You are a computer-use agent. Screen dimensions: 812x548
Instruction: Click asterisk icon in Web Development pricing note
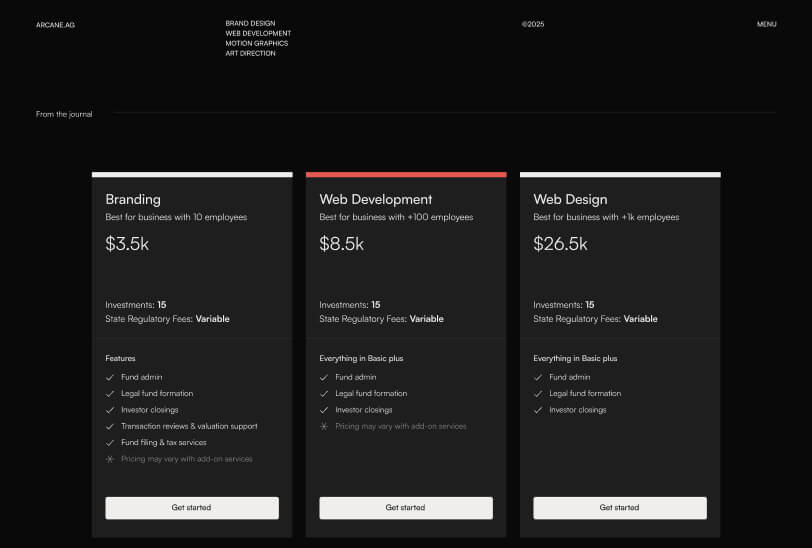click(324, 426)
